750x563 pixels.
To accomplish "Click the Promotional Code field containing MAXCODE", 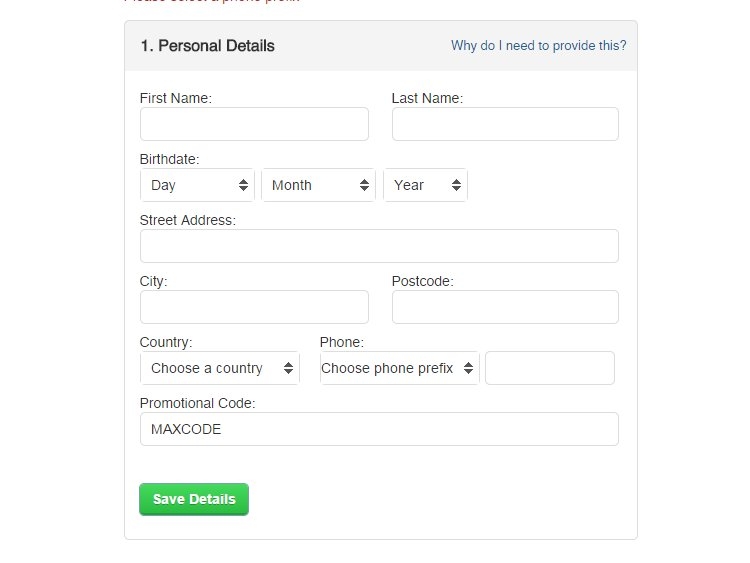I will tap(379, 429).
